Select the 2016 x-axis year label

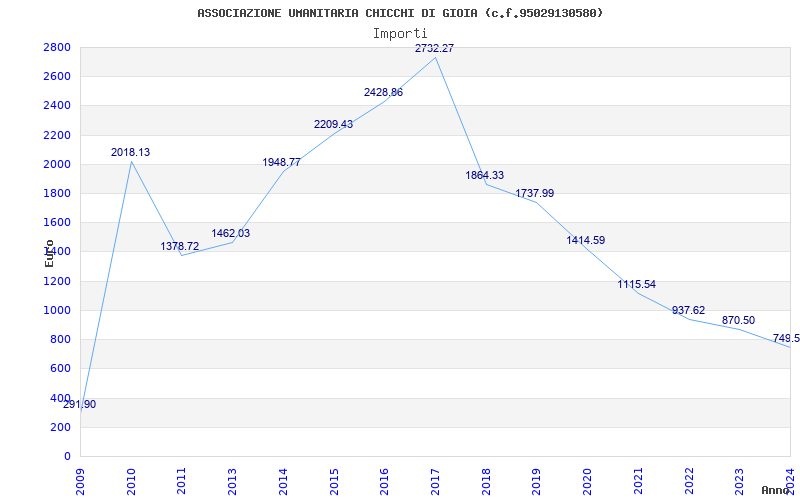(x=385, y=482)
